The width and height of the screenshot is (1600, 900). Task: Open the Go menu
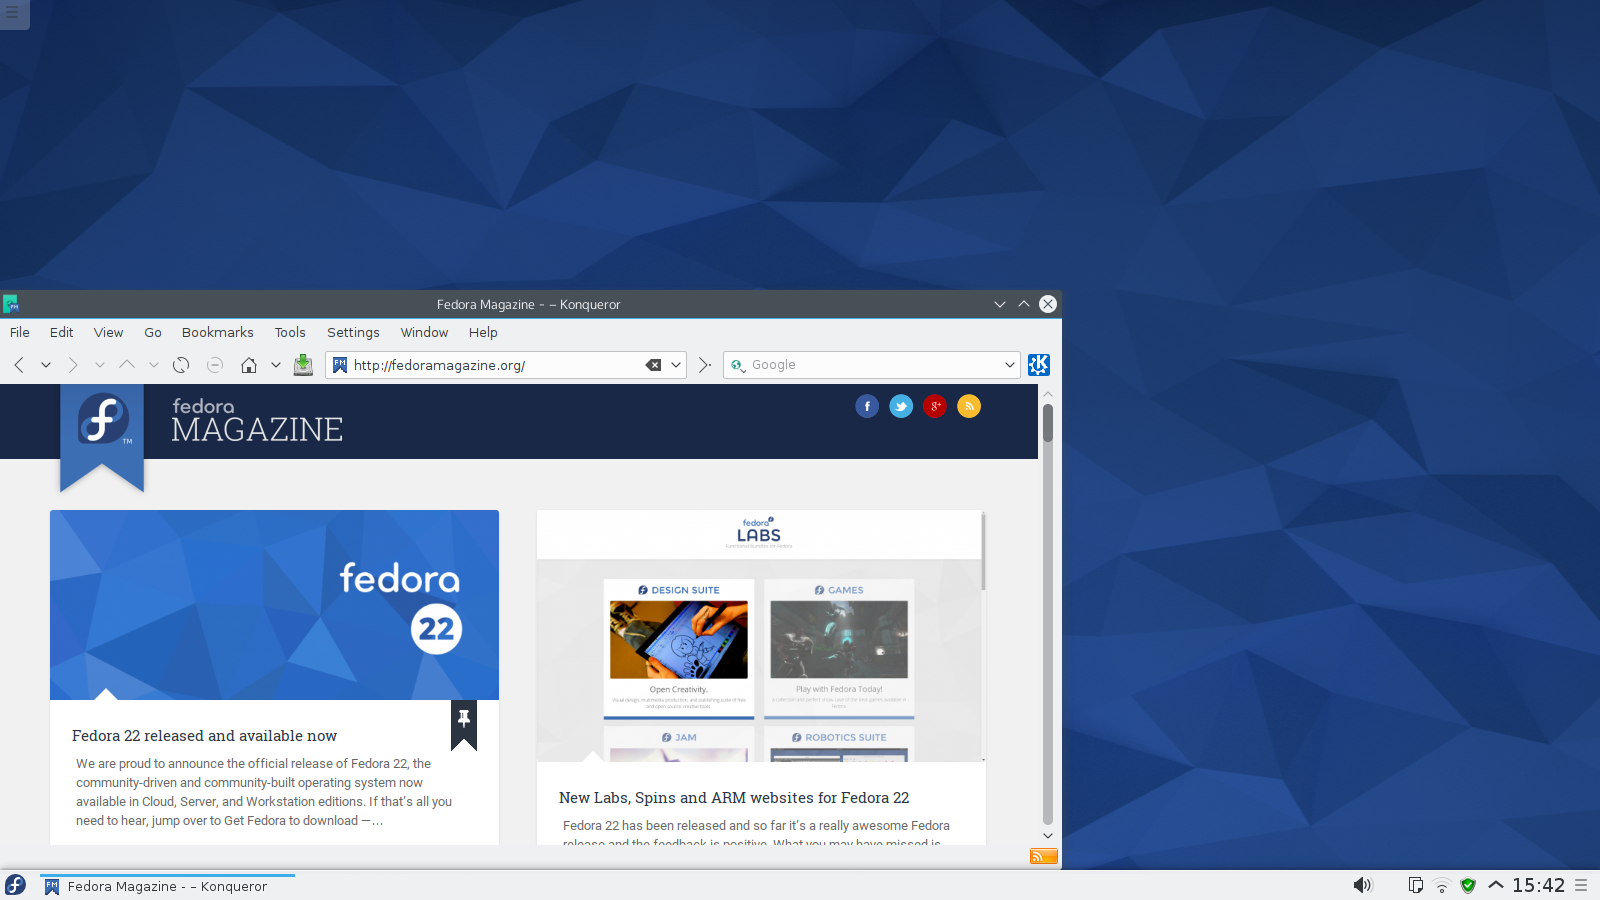coord(153,332)
